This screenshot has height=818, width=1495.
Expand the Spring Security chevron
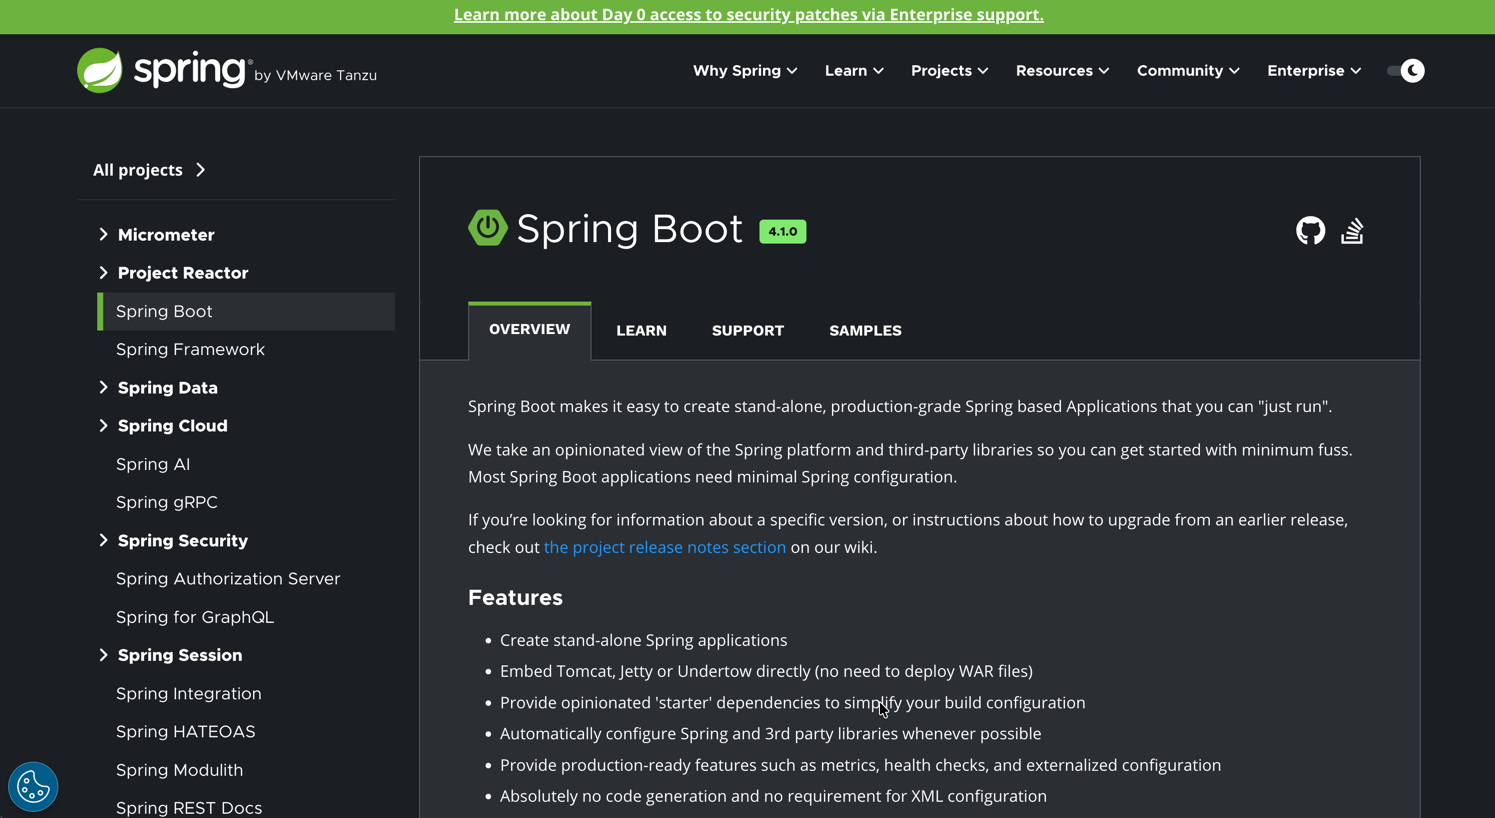[103, 541]
